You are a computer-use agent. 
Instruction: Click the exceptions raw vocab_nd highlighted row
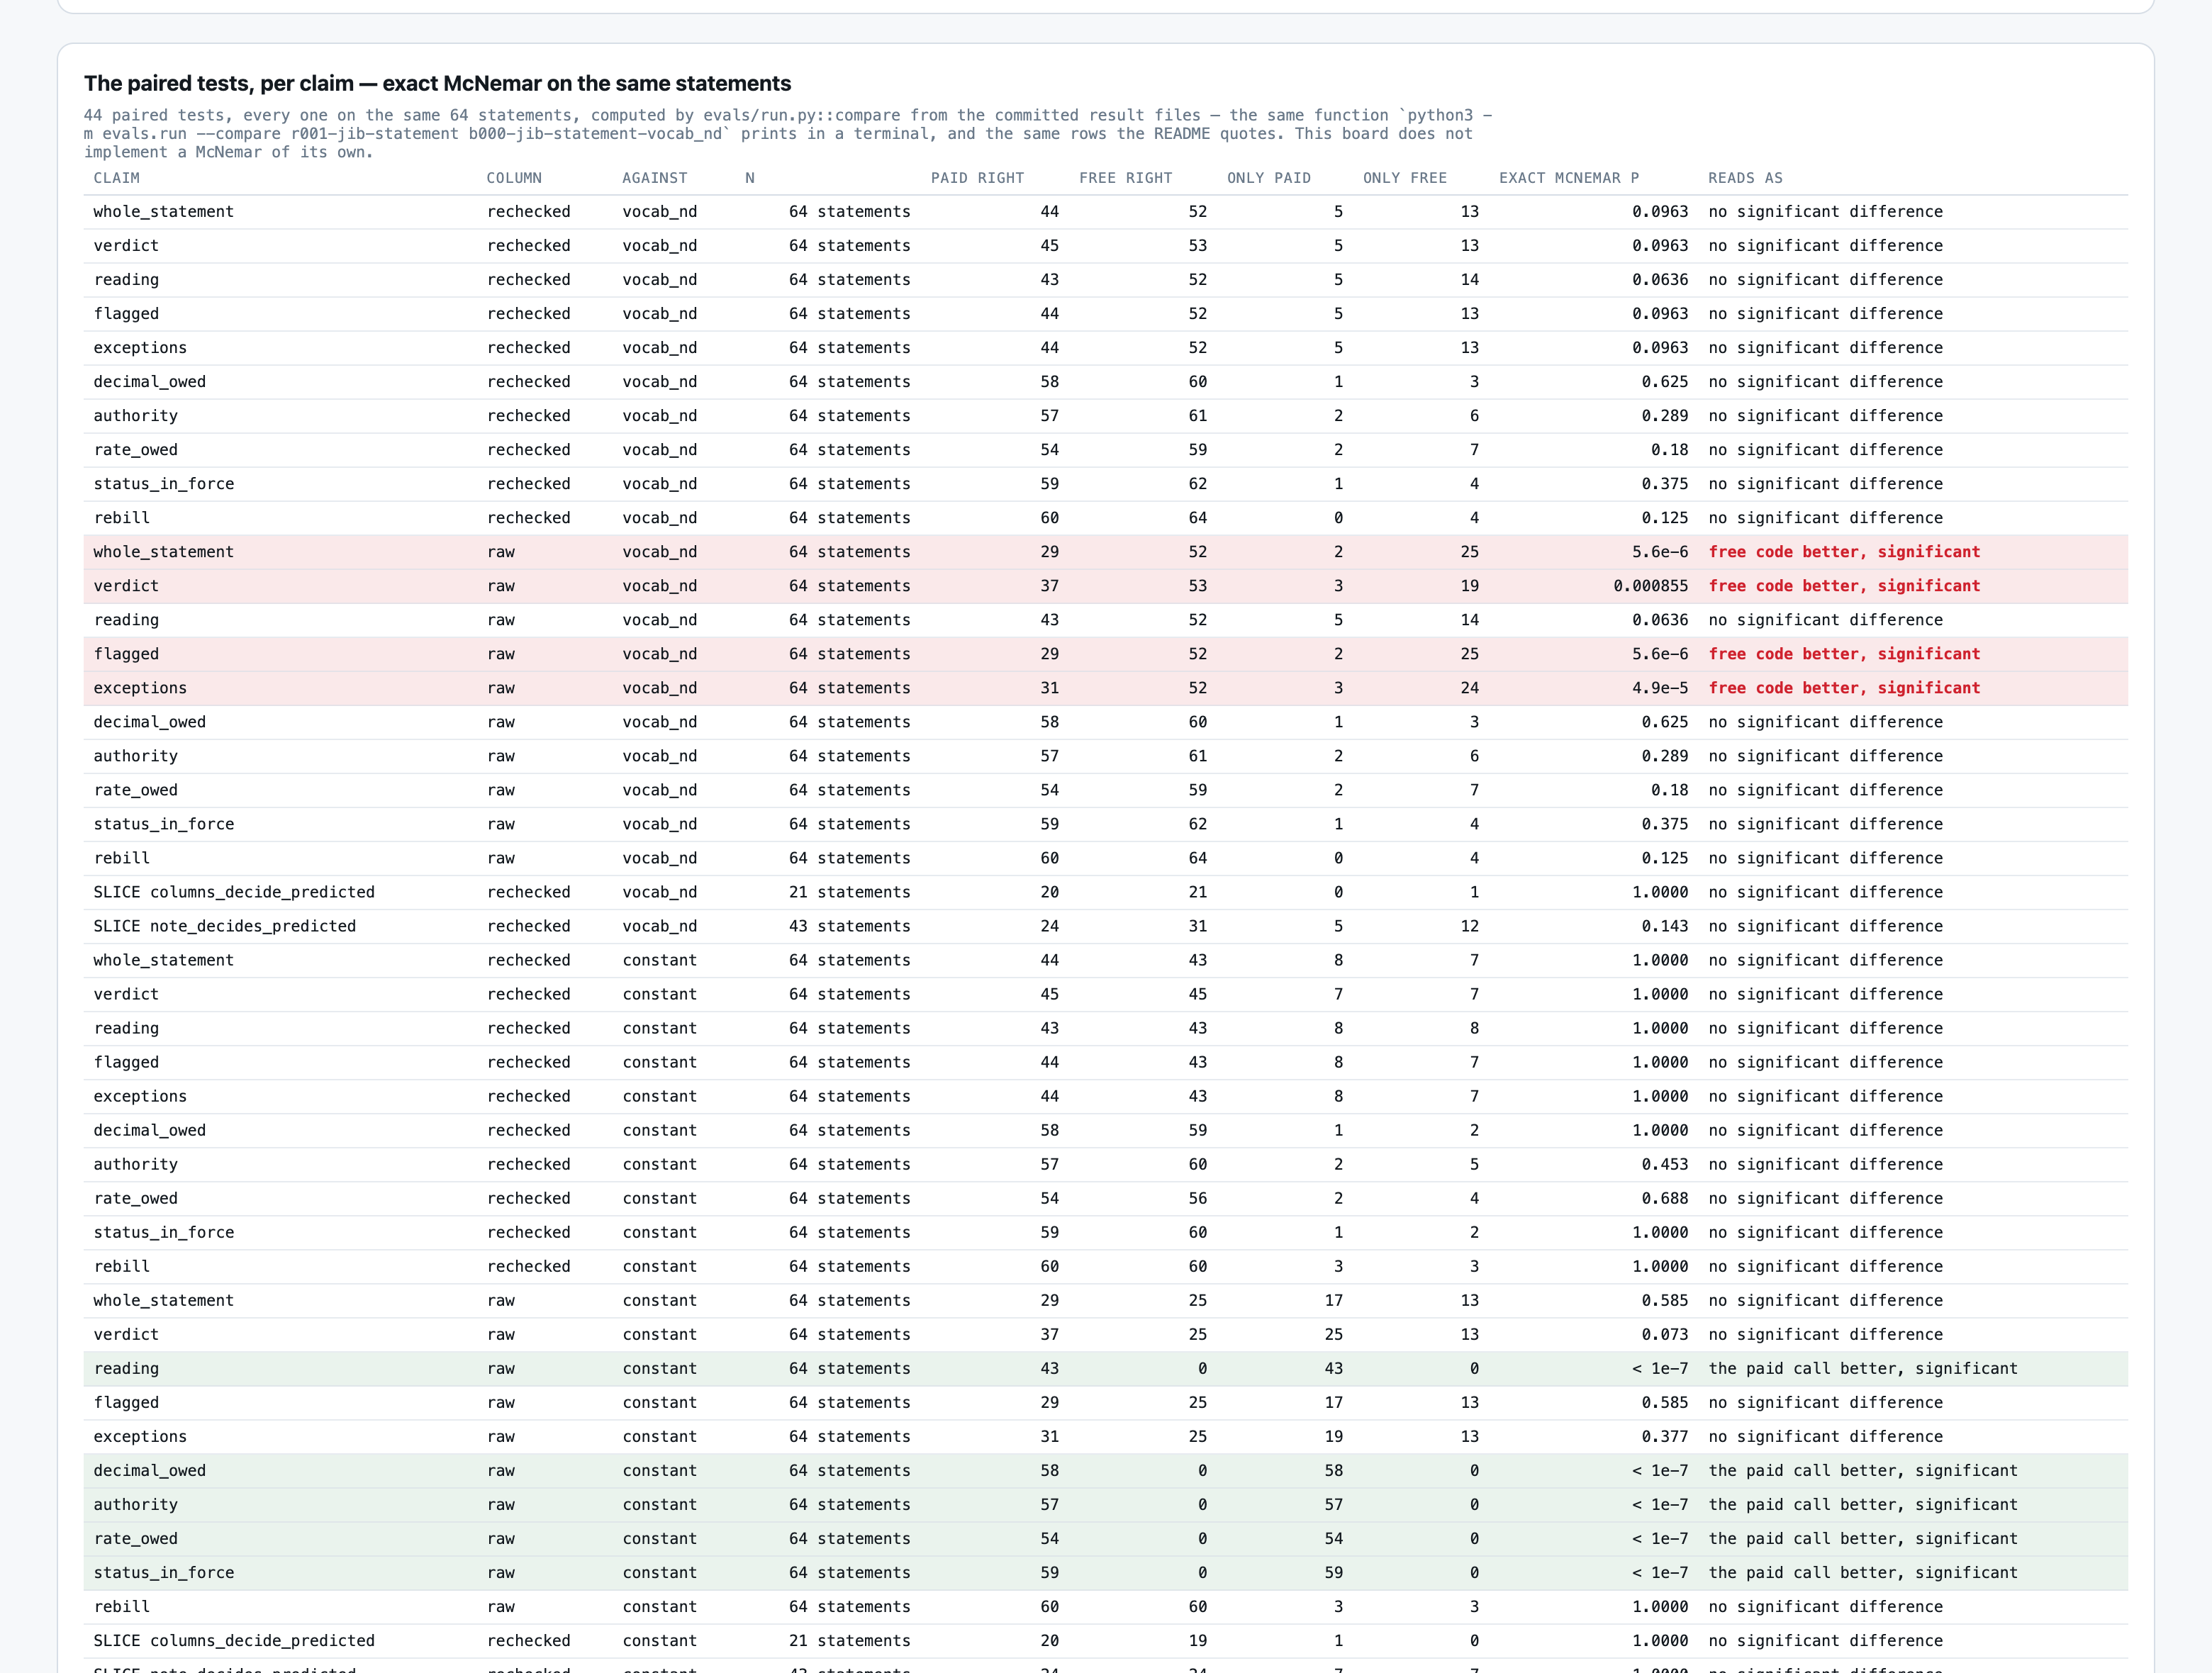point(1105,688)
